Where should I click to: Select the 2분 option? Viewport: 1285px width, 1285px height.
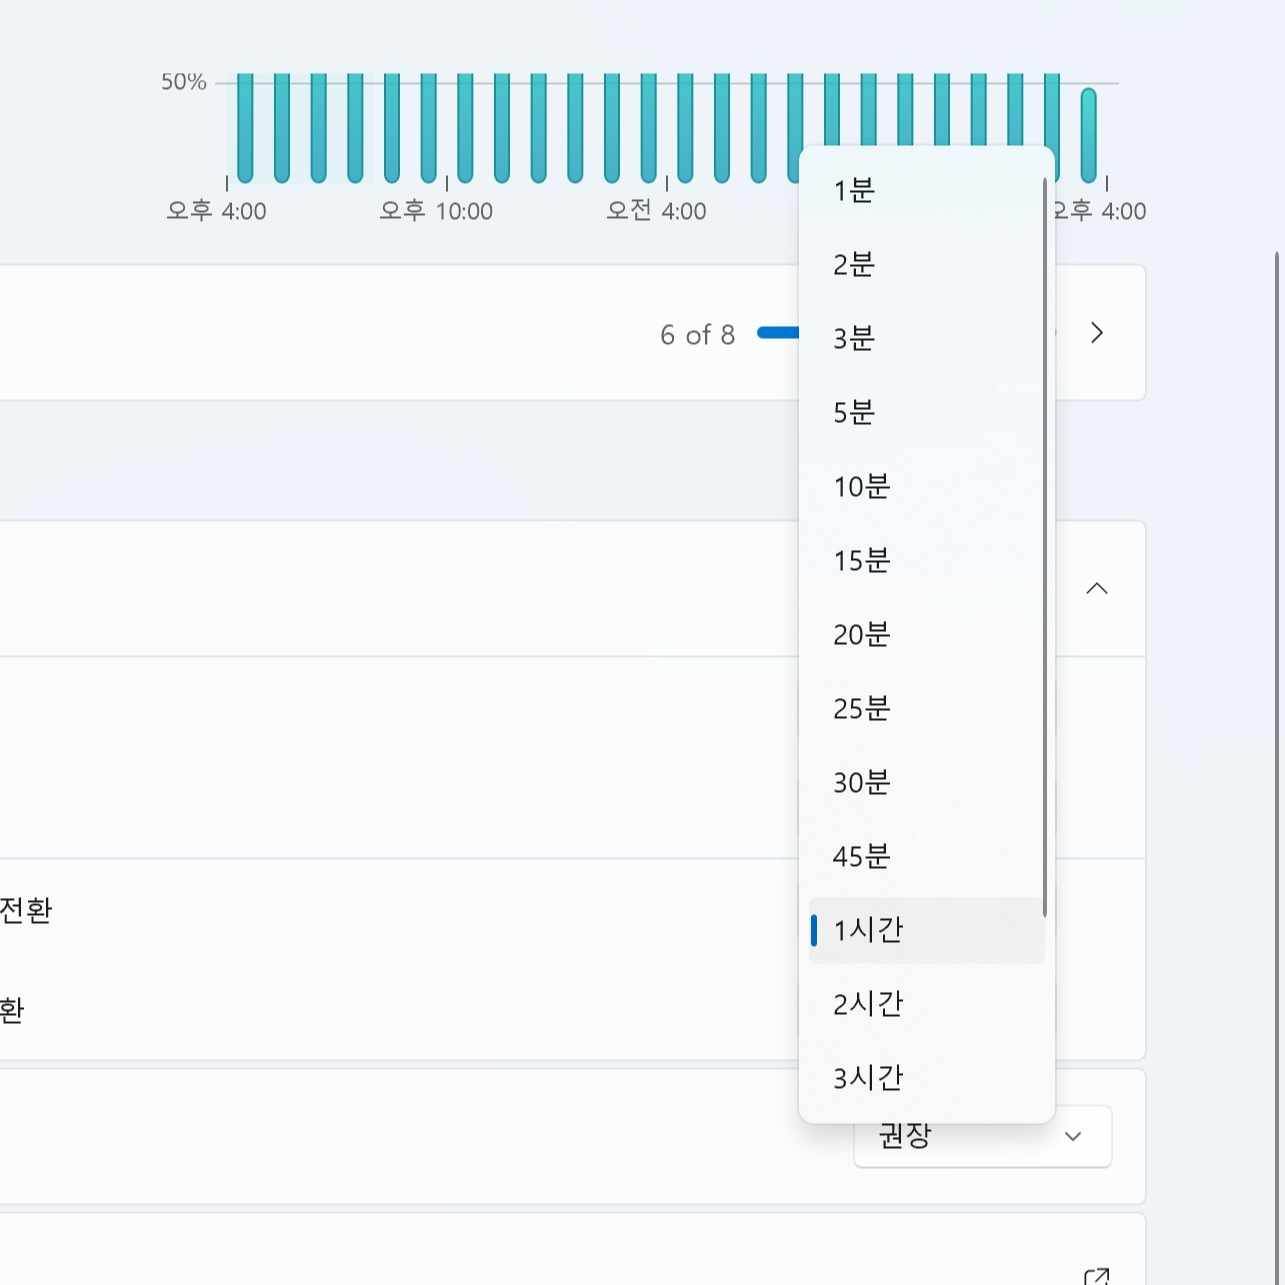point(927,265)
